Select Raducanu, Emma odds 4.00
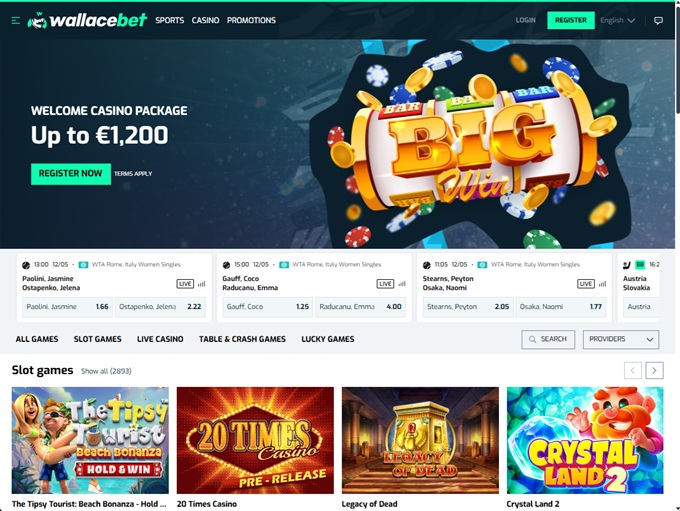The image size is (680, 511). tap(360, 307)
